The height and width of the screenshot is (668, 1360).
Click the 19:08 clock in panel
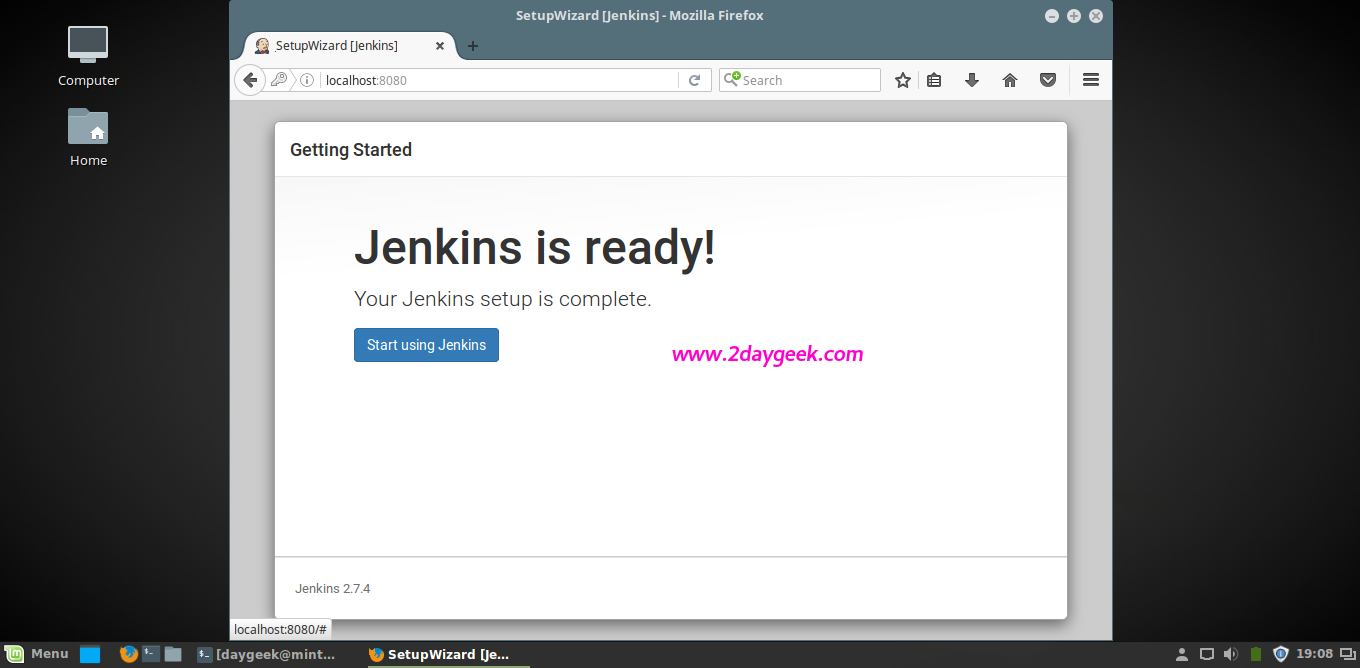point(1314,654)
